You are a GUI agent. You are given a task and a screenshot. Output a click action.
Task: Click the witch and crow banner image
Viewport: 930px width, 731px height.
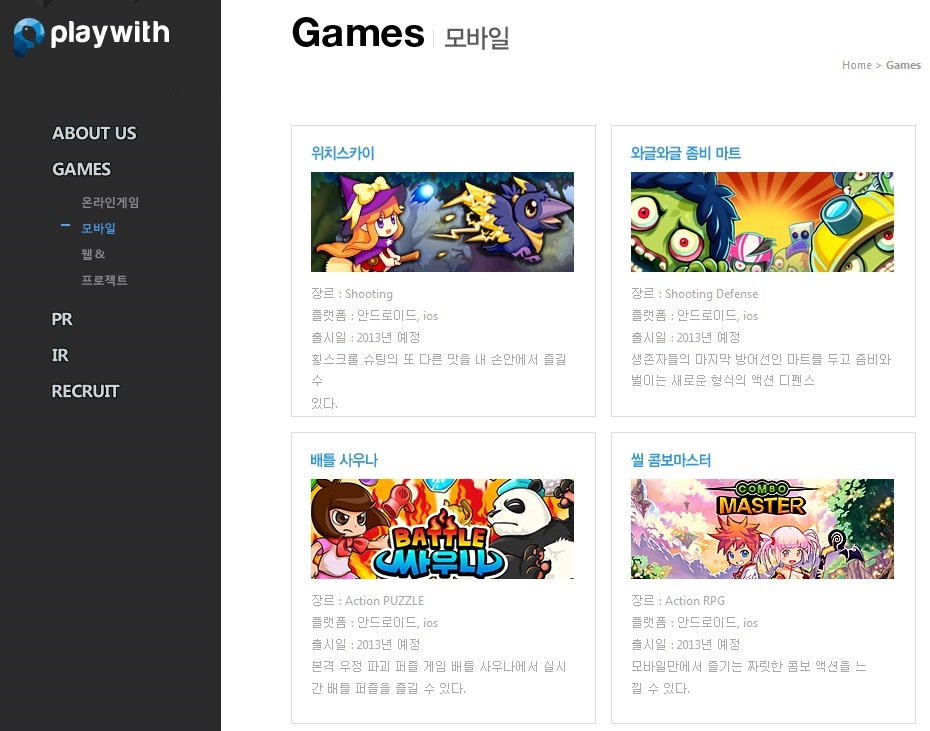click(442, 222)
